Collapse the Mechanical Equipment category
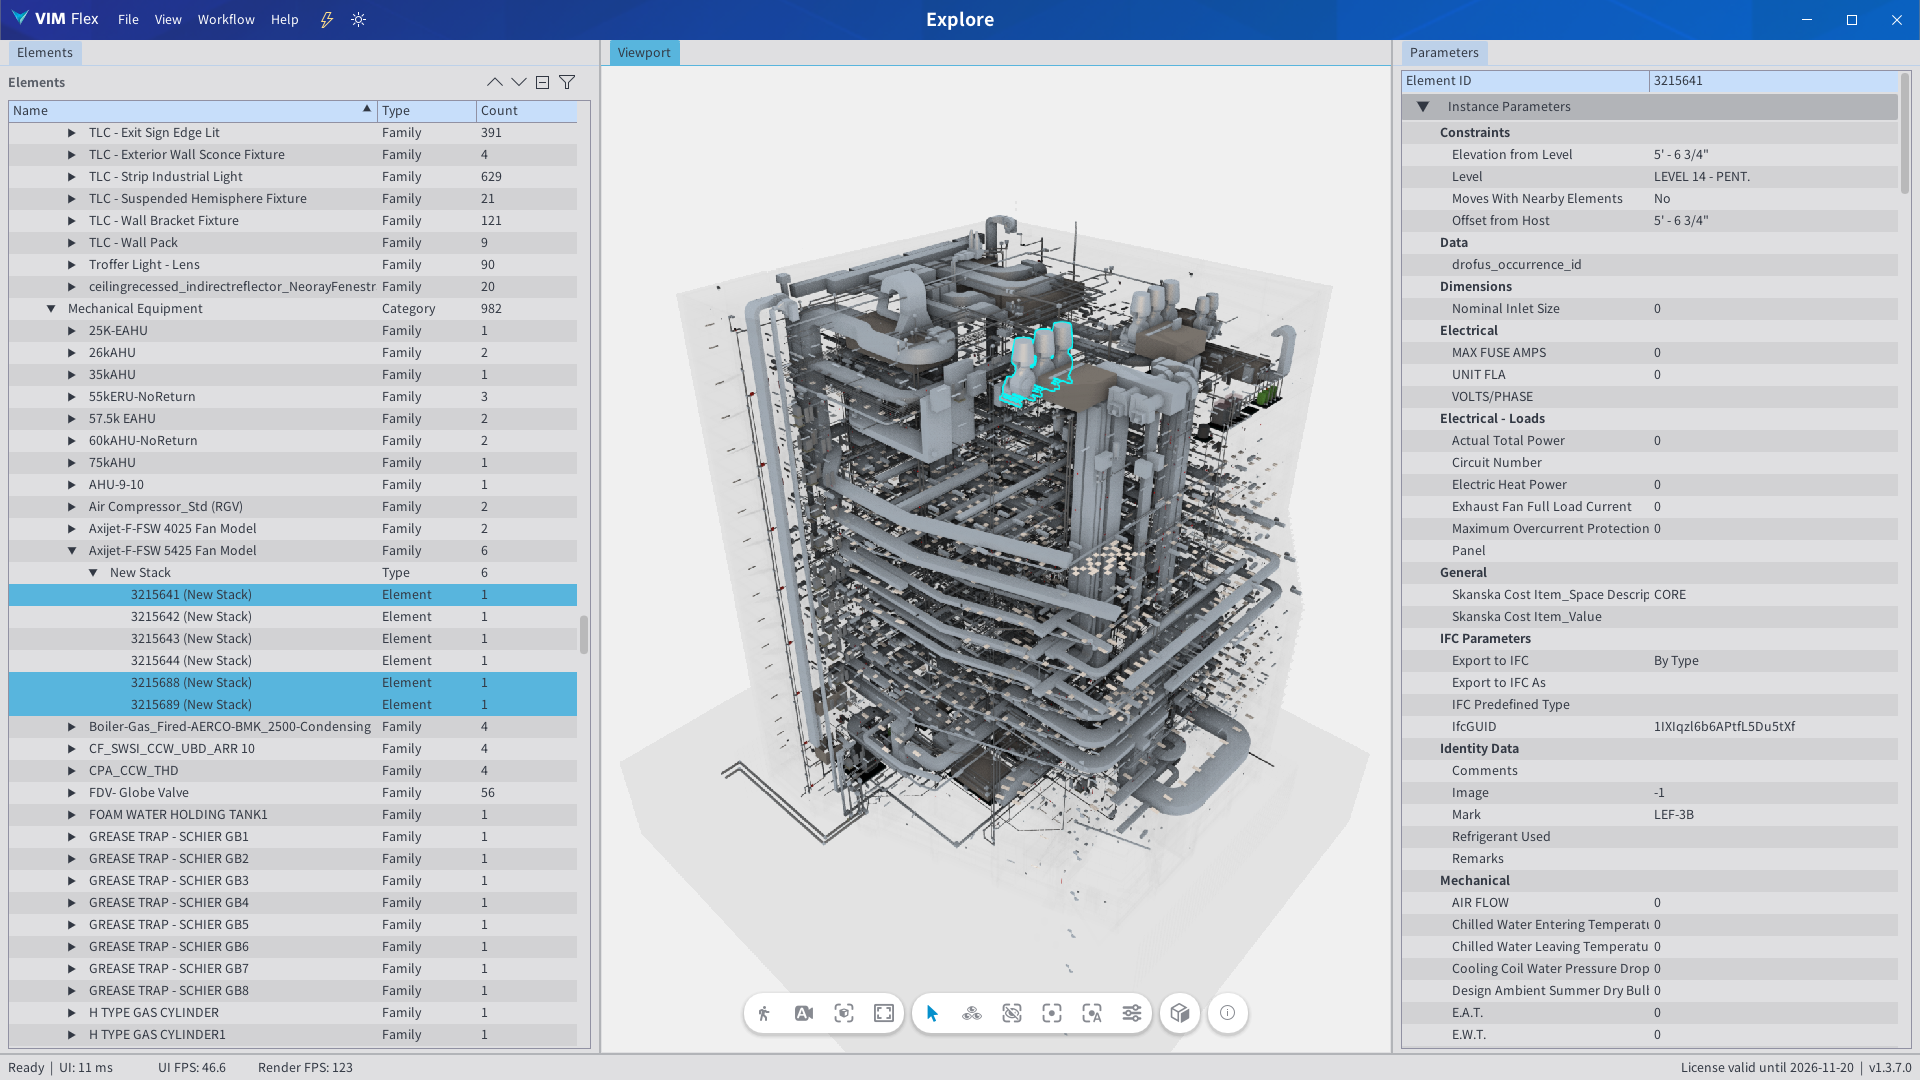1920x1080 pixels. [x=51, y=308]
